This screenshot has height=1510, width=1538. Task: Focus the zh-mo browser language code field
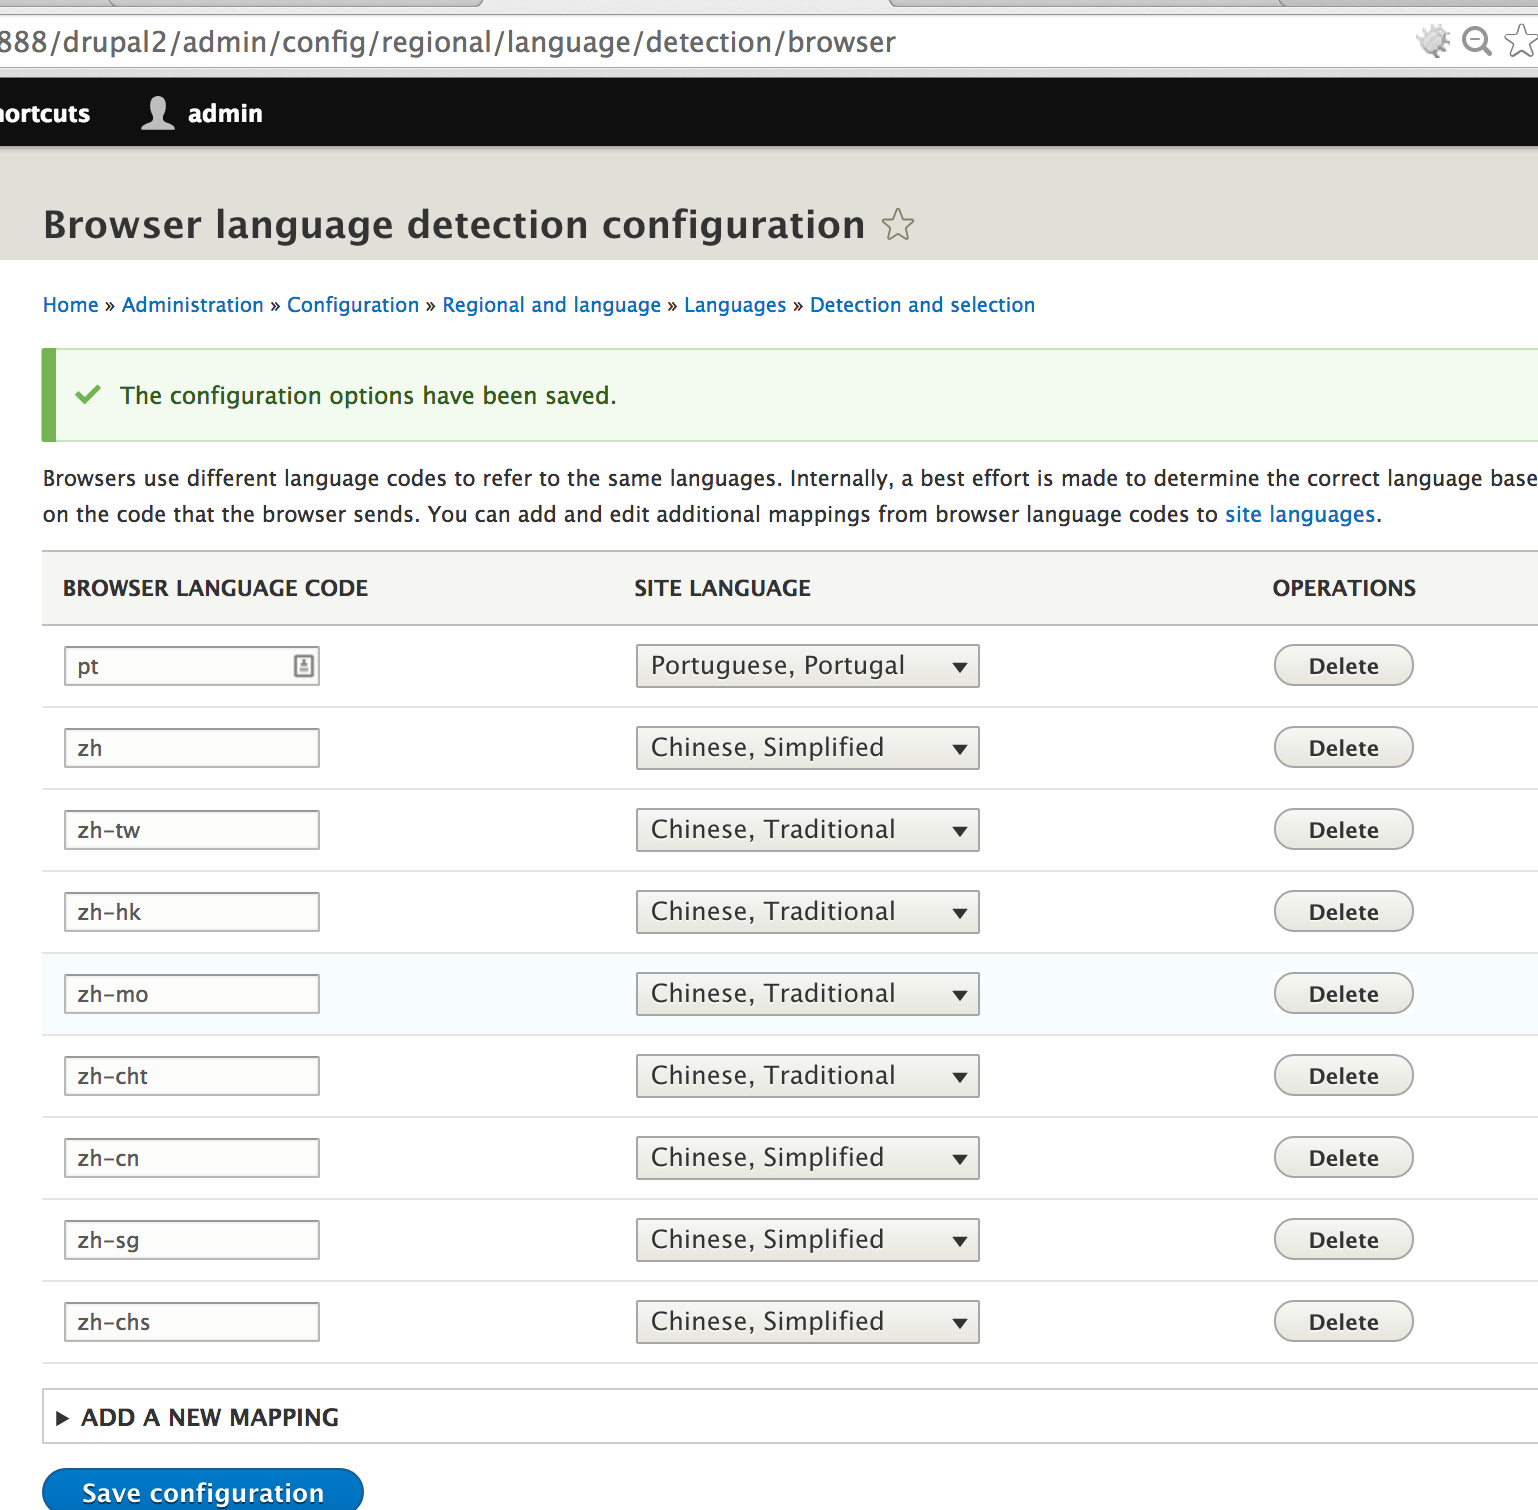pyautogui.click(x=192, y=994)
